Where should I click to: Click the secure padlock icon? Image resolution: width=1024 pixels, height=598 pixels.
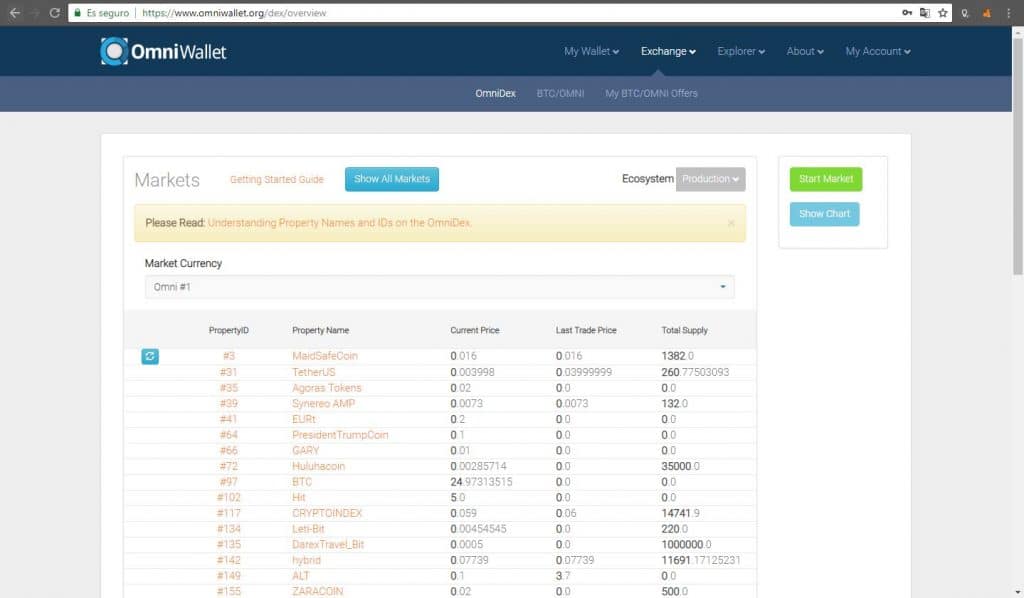(77, 12)
